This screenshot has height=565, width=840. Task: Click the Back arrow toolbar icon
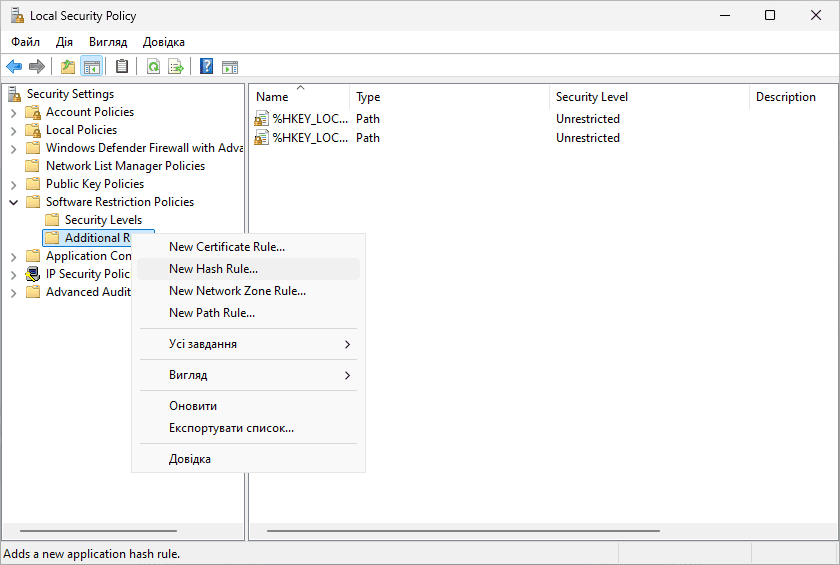coord(13,67)
